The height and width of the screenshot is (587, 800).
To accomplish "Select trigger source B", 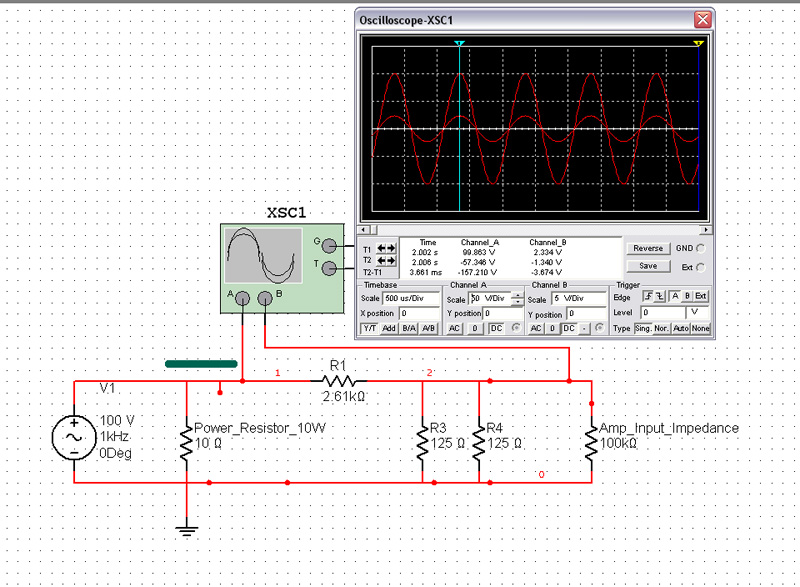I will click(x=687, y=296).
